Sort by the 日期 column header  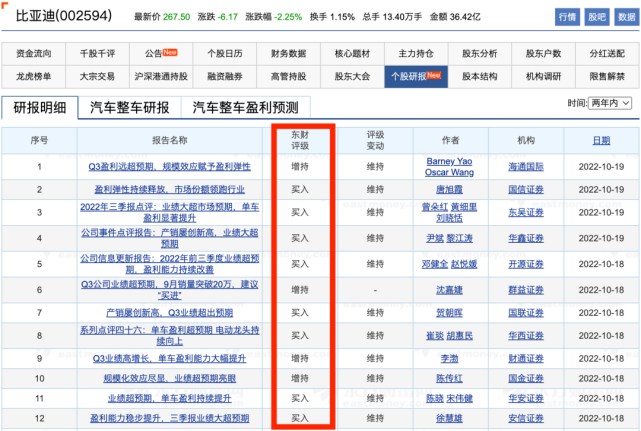(601, 141)
